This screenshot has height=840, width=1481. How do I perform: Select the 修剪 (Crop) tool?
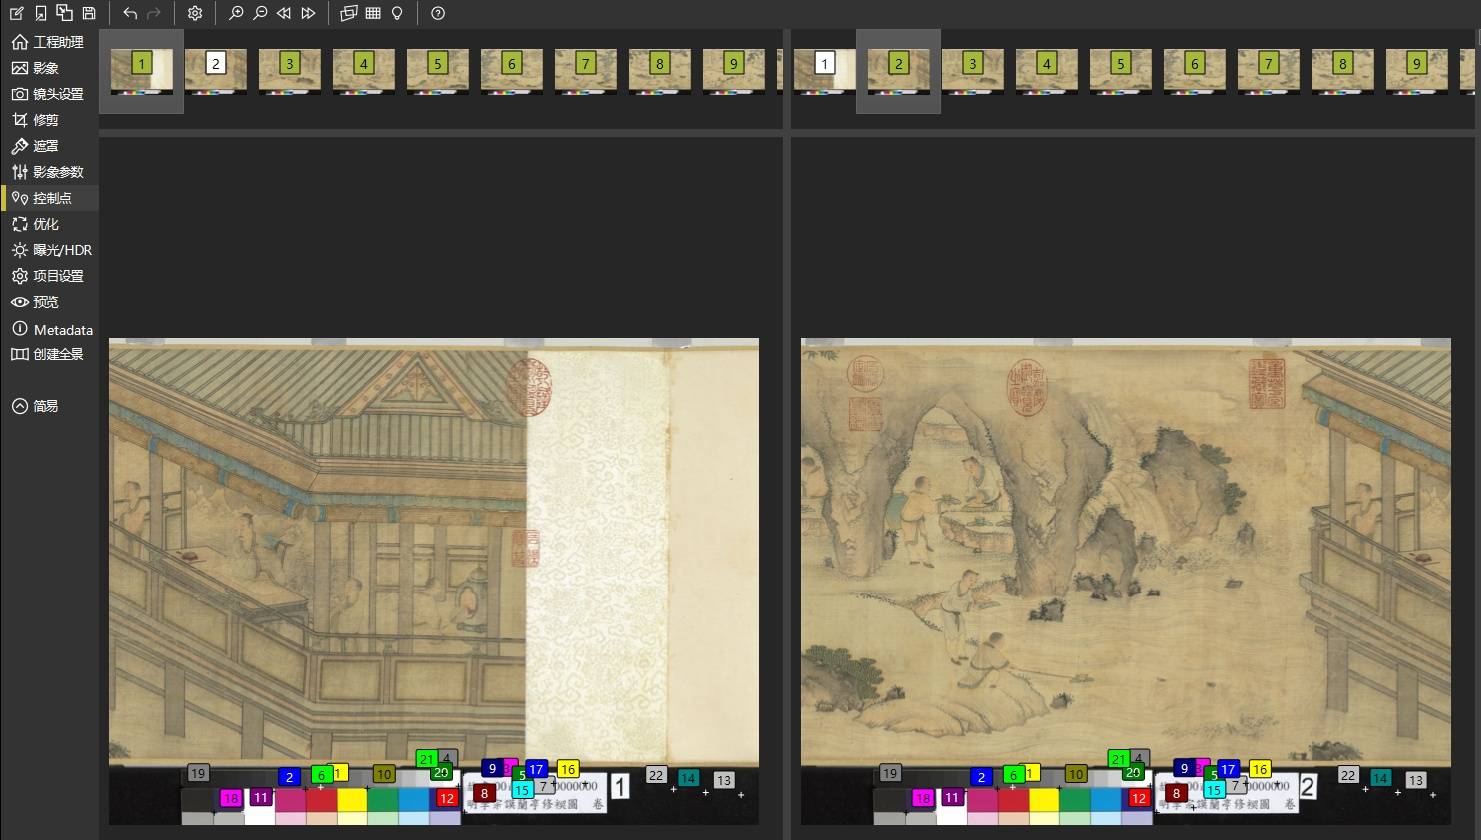pyautogui.click(x=44, y=120)
